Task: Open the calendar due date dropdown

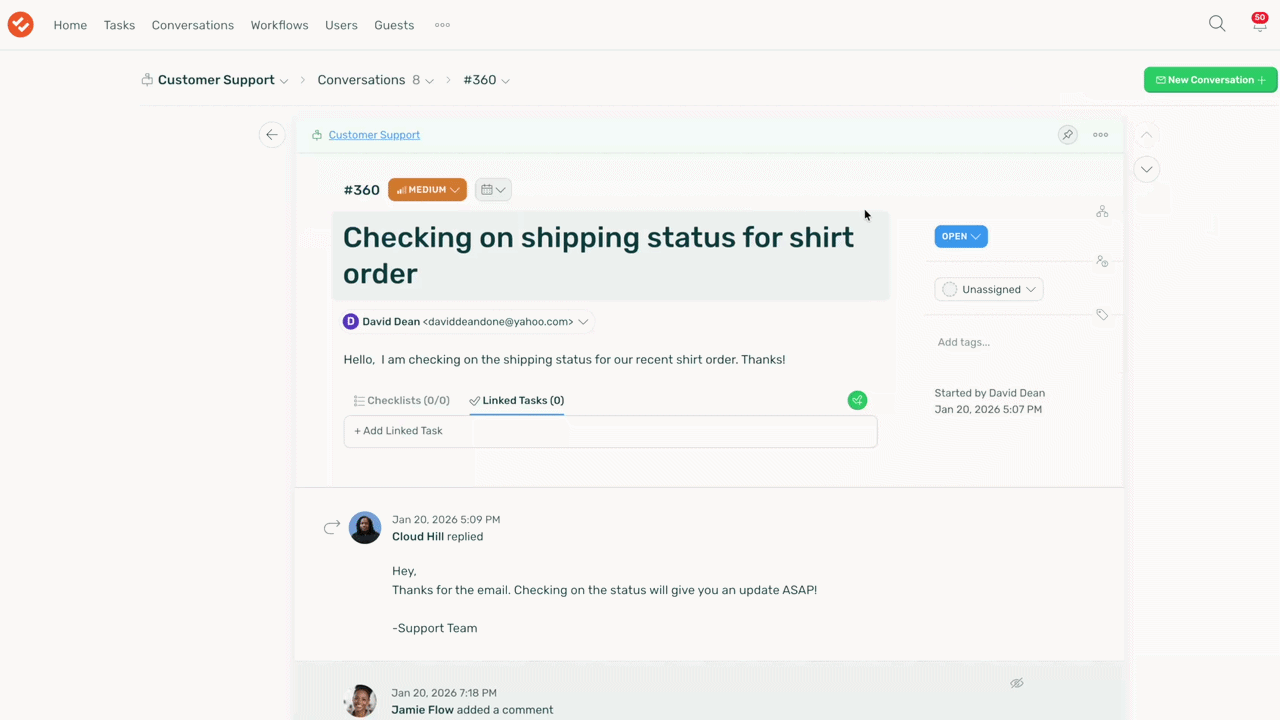Action: [493, 190]
